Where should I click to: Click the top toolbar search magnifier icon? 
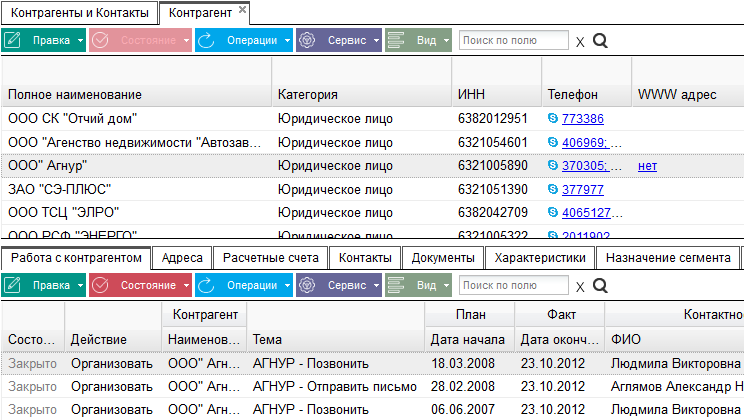pyautogui.click(x=600, y=41)
